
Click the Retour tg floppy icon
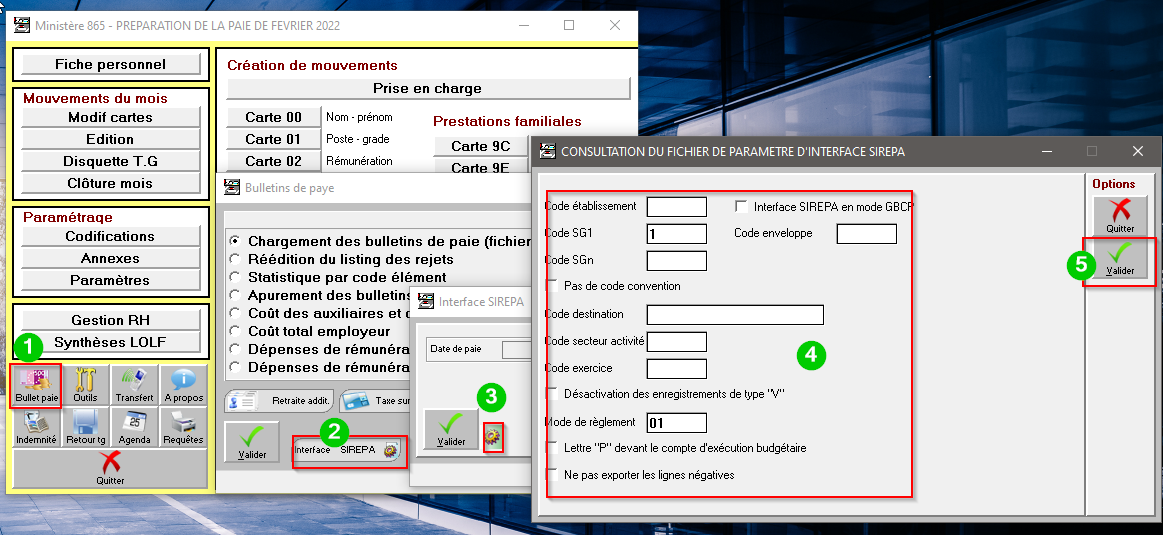(86, 427)
